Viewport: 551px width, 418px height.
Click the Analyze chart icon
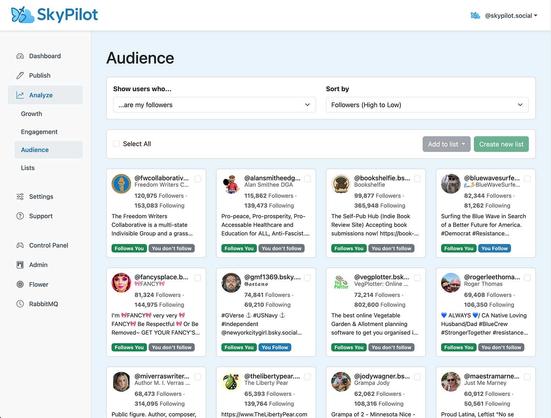click(20, 95)
